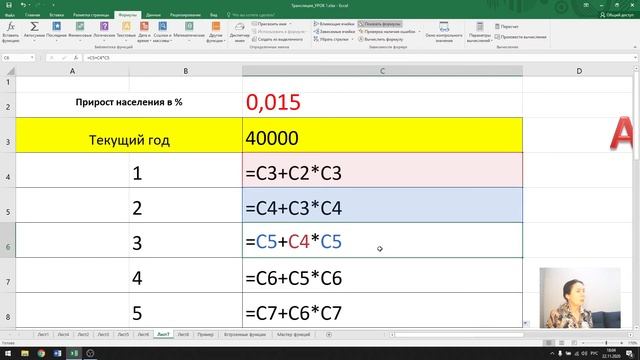Open Logical functions library
Image resolution: width=640 pixels, height=360 pixels.
pyautogui.click(x=104, y=32)
